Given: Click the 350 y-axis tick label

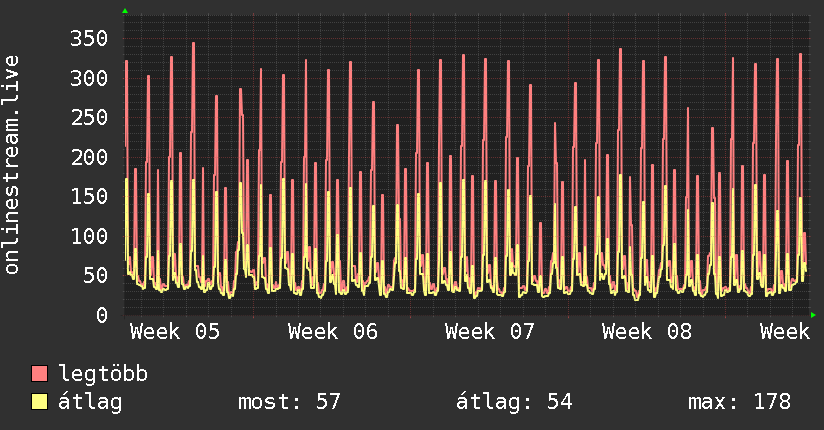Looking at the screenshot, I should [88, 39].
